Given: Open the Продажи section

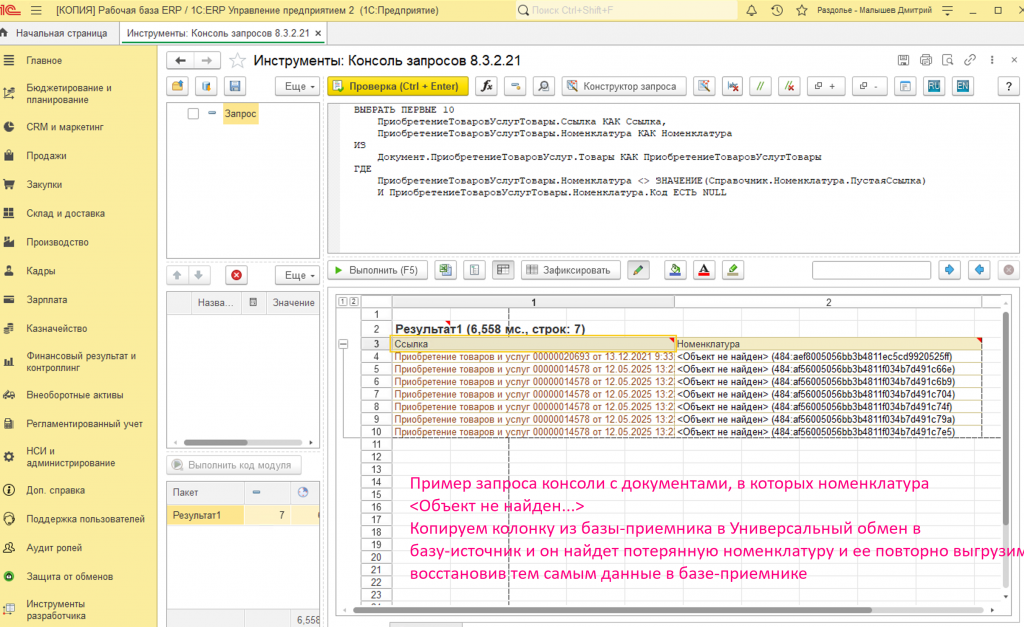Looking at the screenshot, I should (x=46, y=156).
